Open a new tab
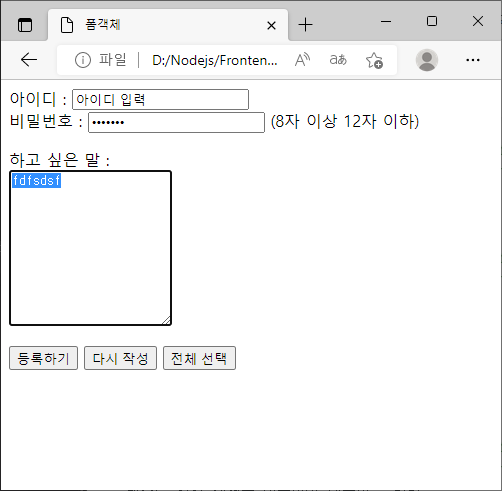The image size is (502, 491). click(305, 25)
